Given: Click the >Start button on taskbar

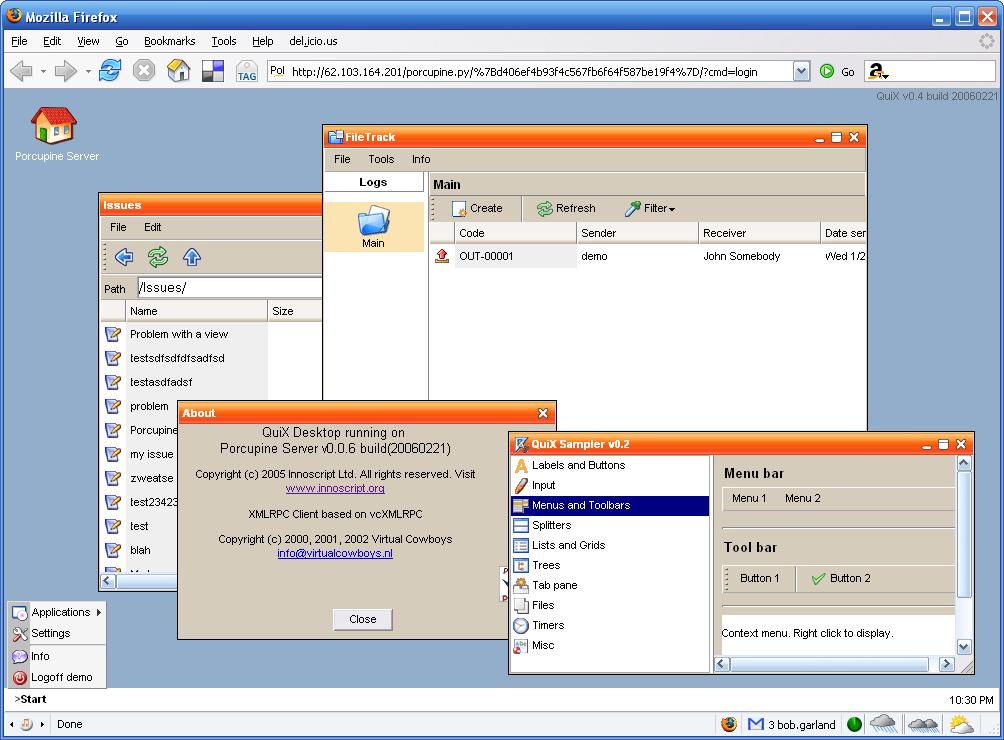Looking at the screenshot, I should click(31, 699).
